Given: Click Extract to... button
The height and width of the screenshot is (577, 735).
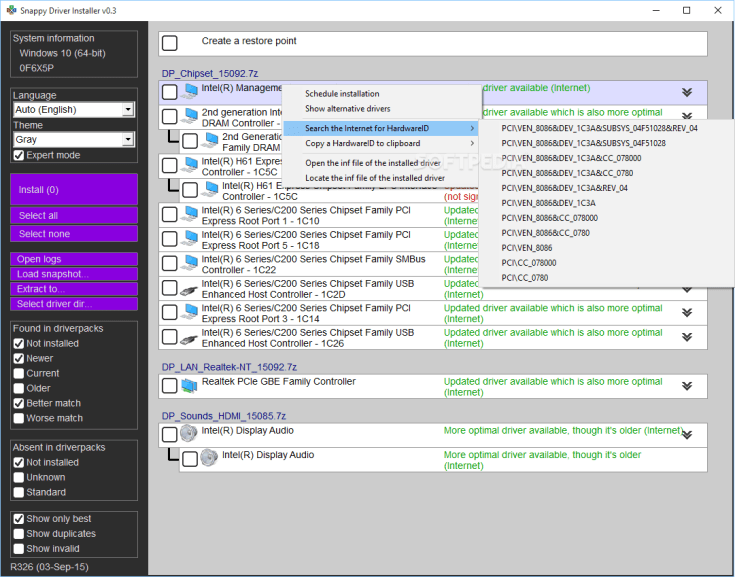Looking at the screenshot, I should [74, 289].
